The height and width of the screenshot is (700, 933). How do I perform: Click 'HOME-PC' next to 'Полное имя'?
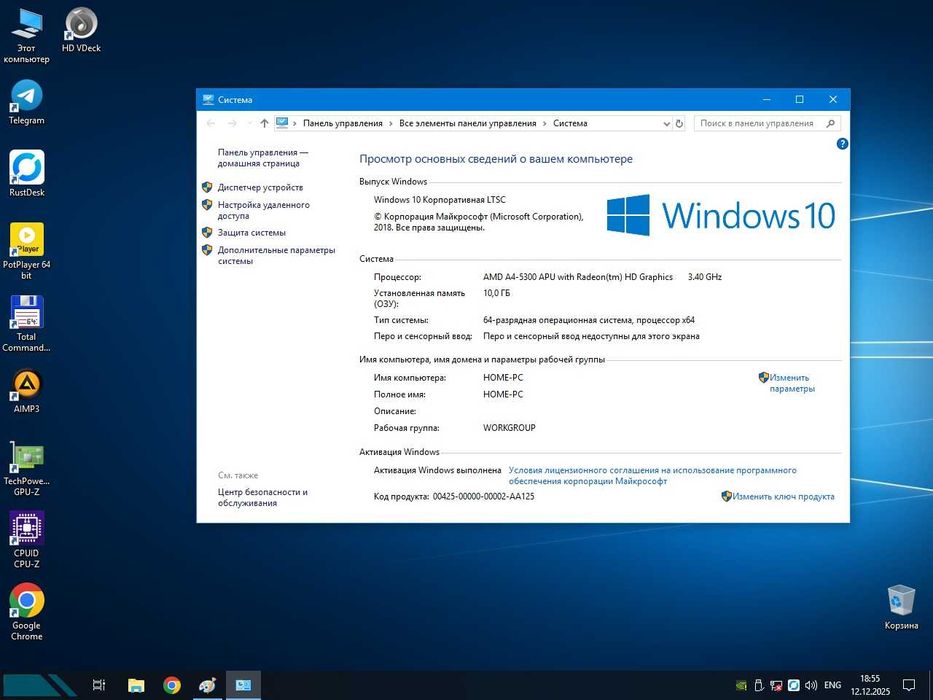pyautogui.click(x=503, y=394)
